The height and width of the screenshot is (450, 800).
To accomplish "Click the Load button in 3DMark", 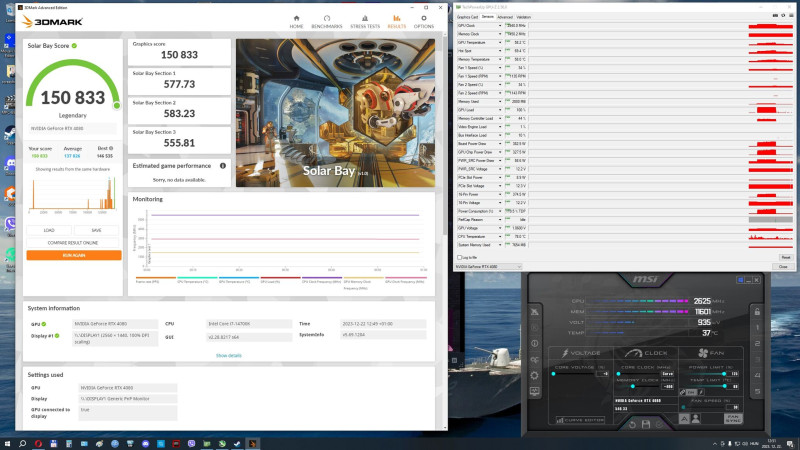I will (x=49, y=230).
